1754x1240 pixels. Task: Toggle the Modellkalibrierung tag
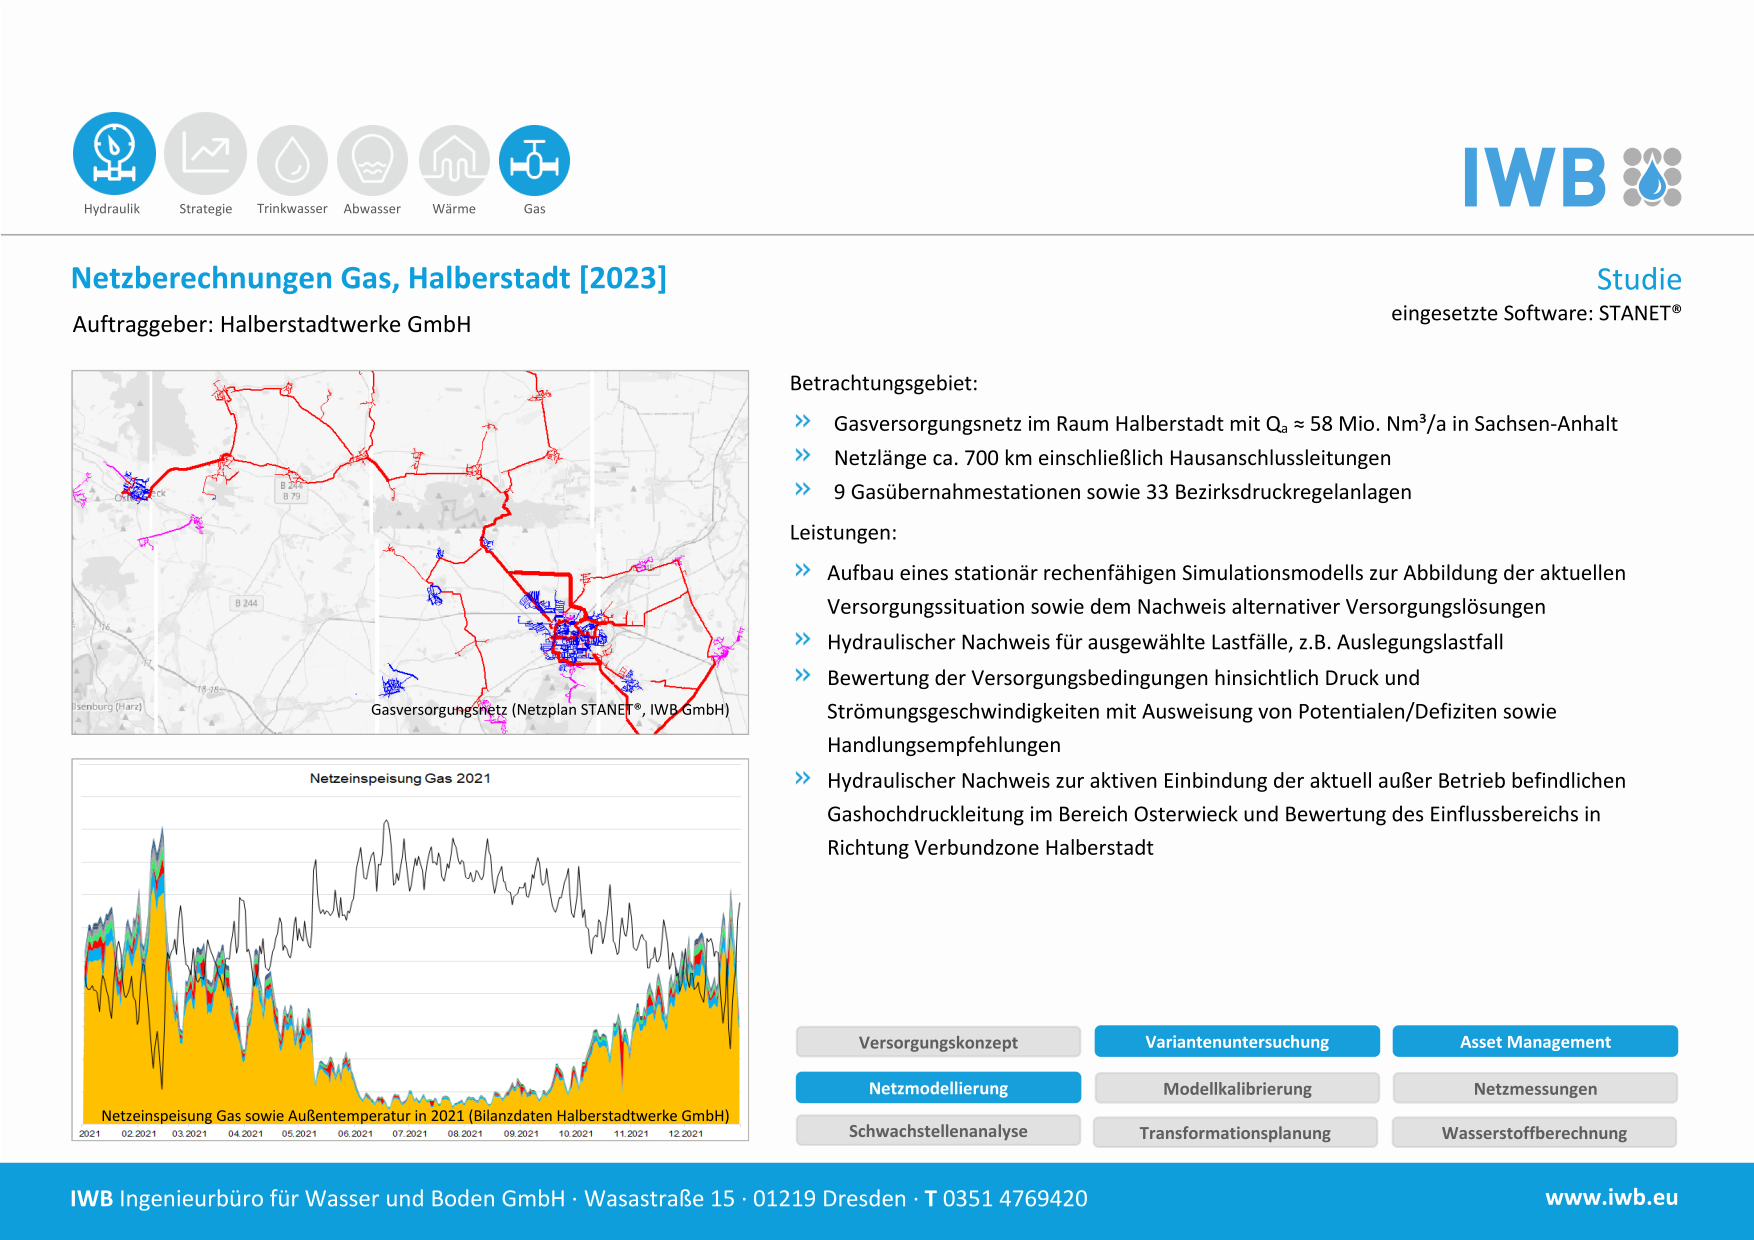1236,1088
